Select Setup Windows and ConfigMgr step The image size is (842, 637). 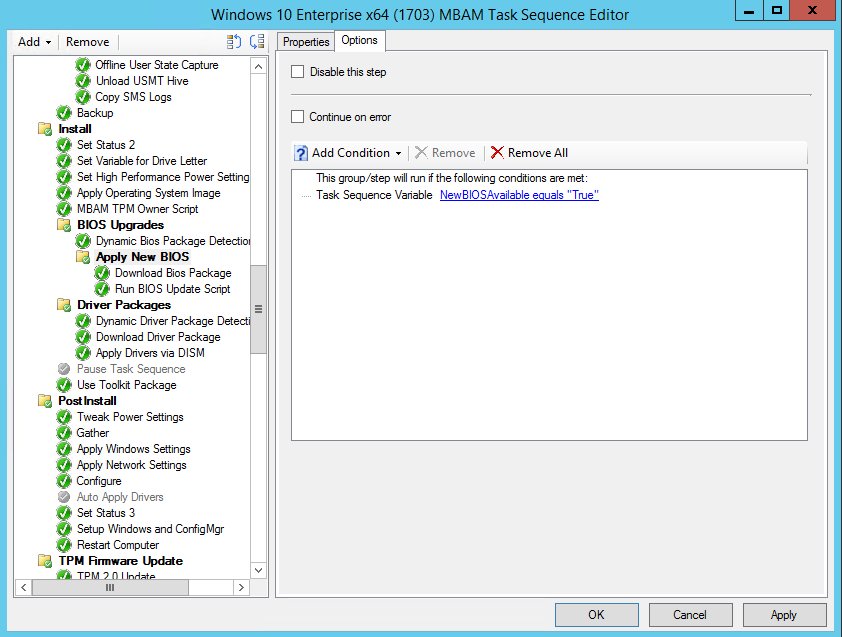[150, 529]
